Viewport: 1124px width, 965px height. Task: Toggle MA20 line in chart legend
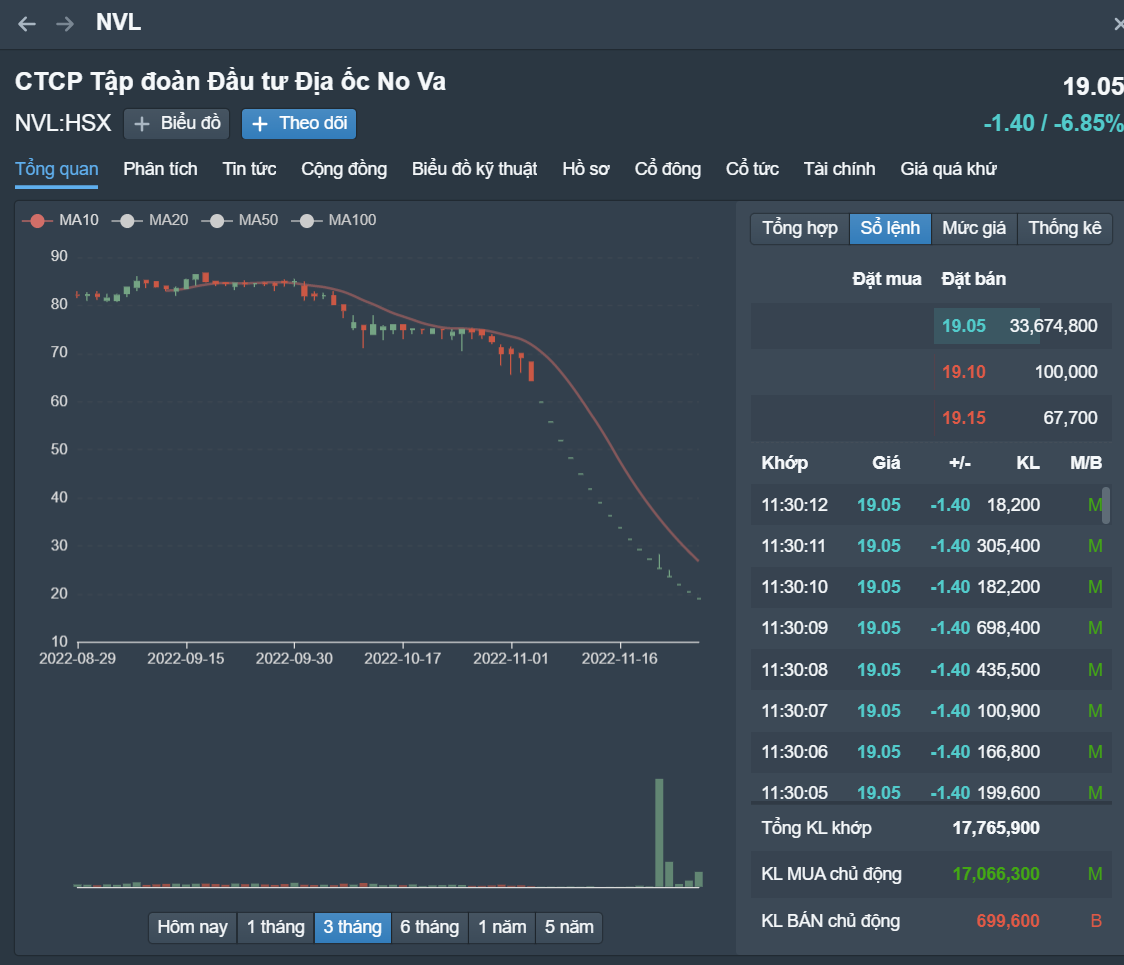click(x=150, y=220)
